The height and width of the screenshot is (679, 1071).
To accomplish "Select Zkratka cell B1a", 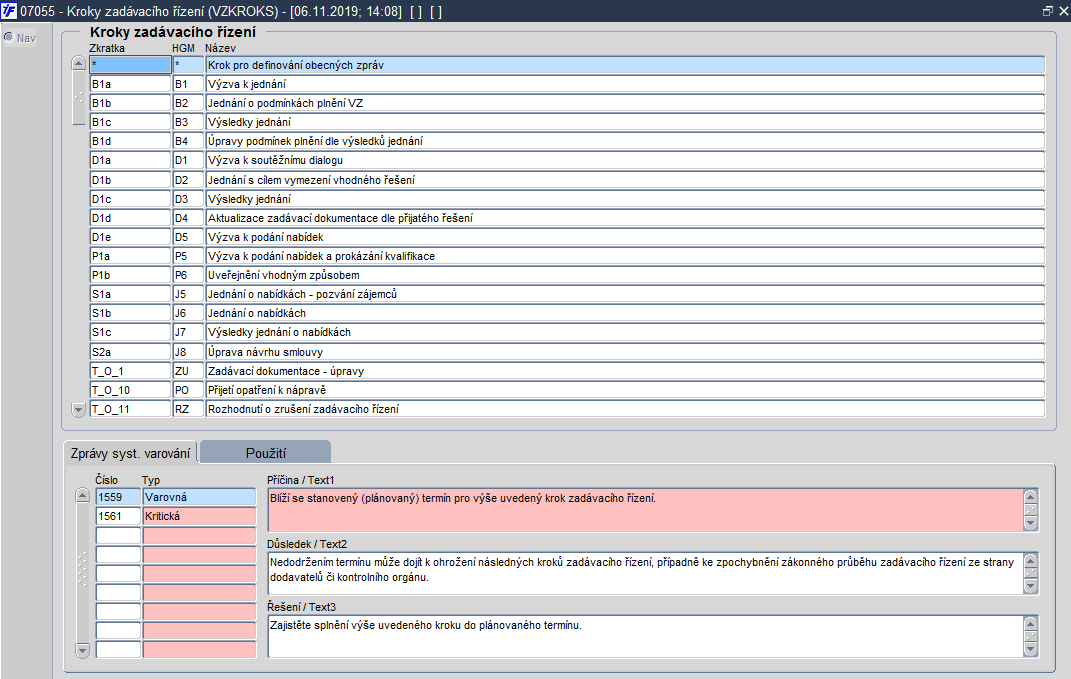I will click(130, 84).
